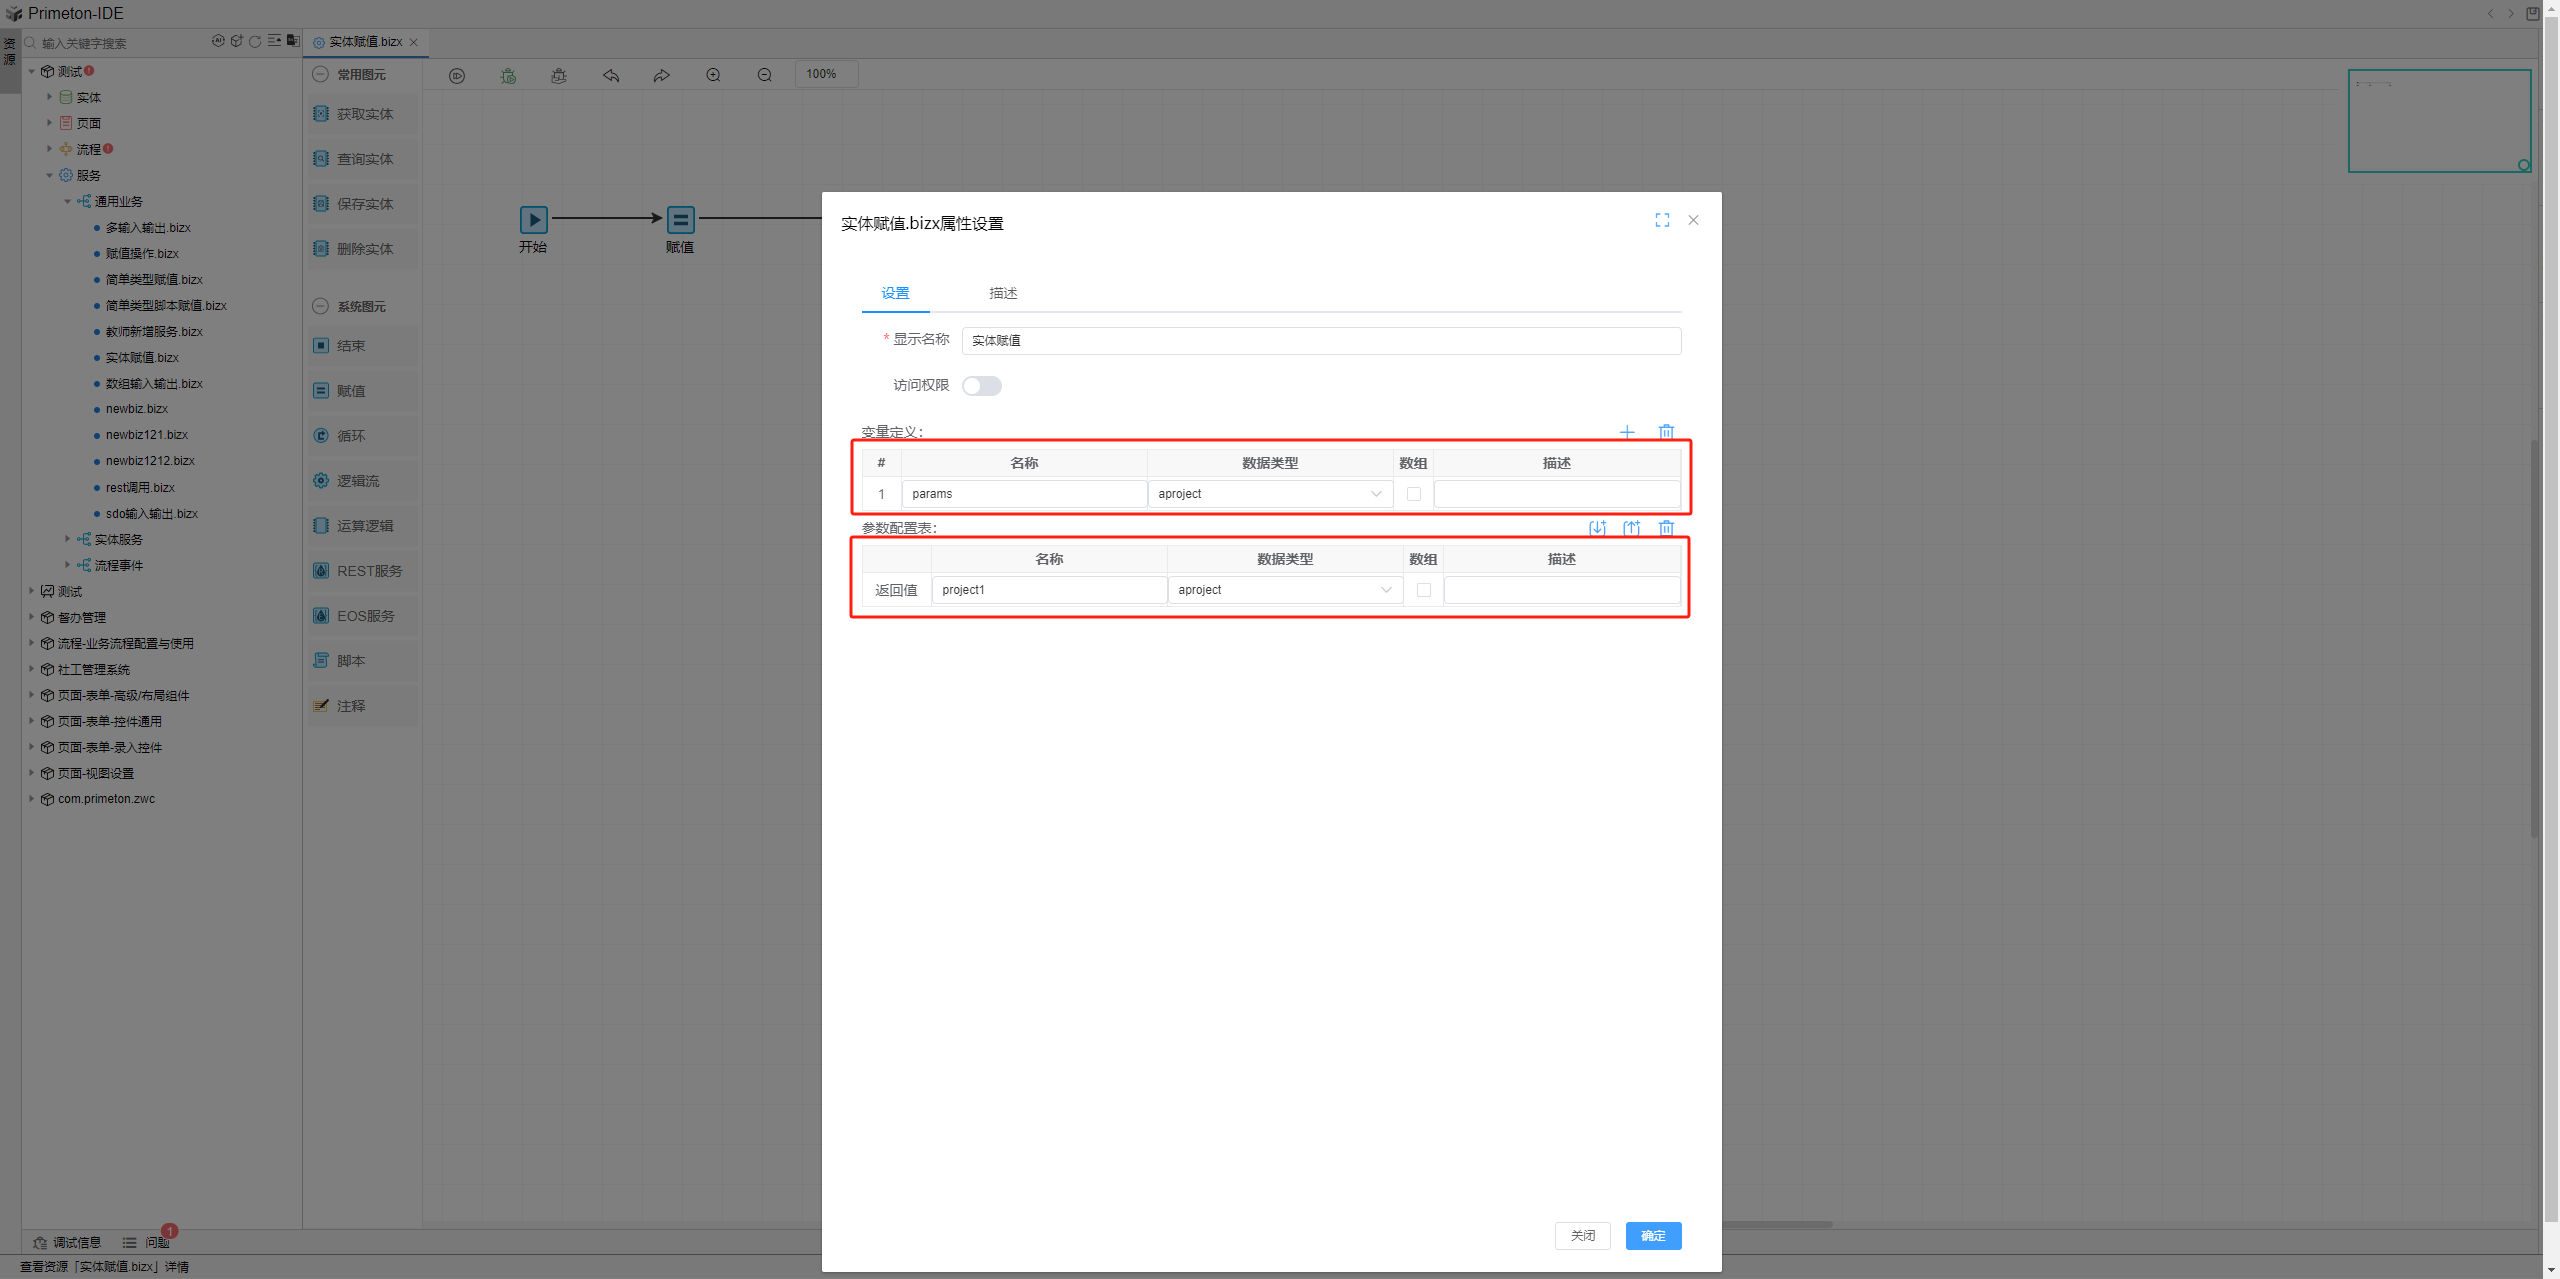Select the 实体赋值.bizx editor tab
The width and height of the screenshot is (2560, 1279).
click(365, 42)
